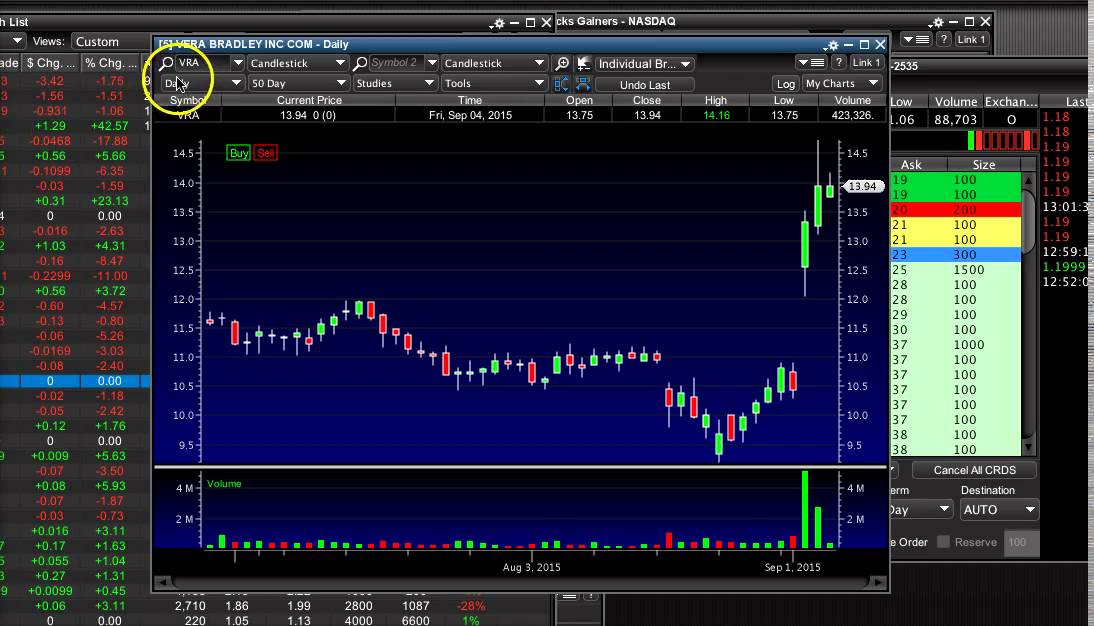This screenshot has width=1094, height=626.
Task: Open the VRA symbol dropdown arrow
Action: click(237, 63)
